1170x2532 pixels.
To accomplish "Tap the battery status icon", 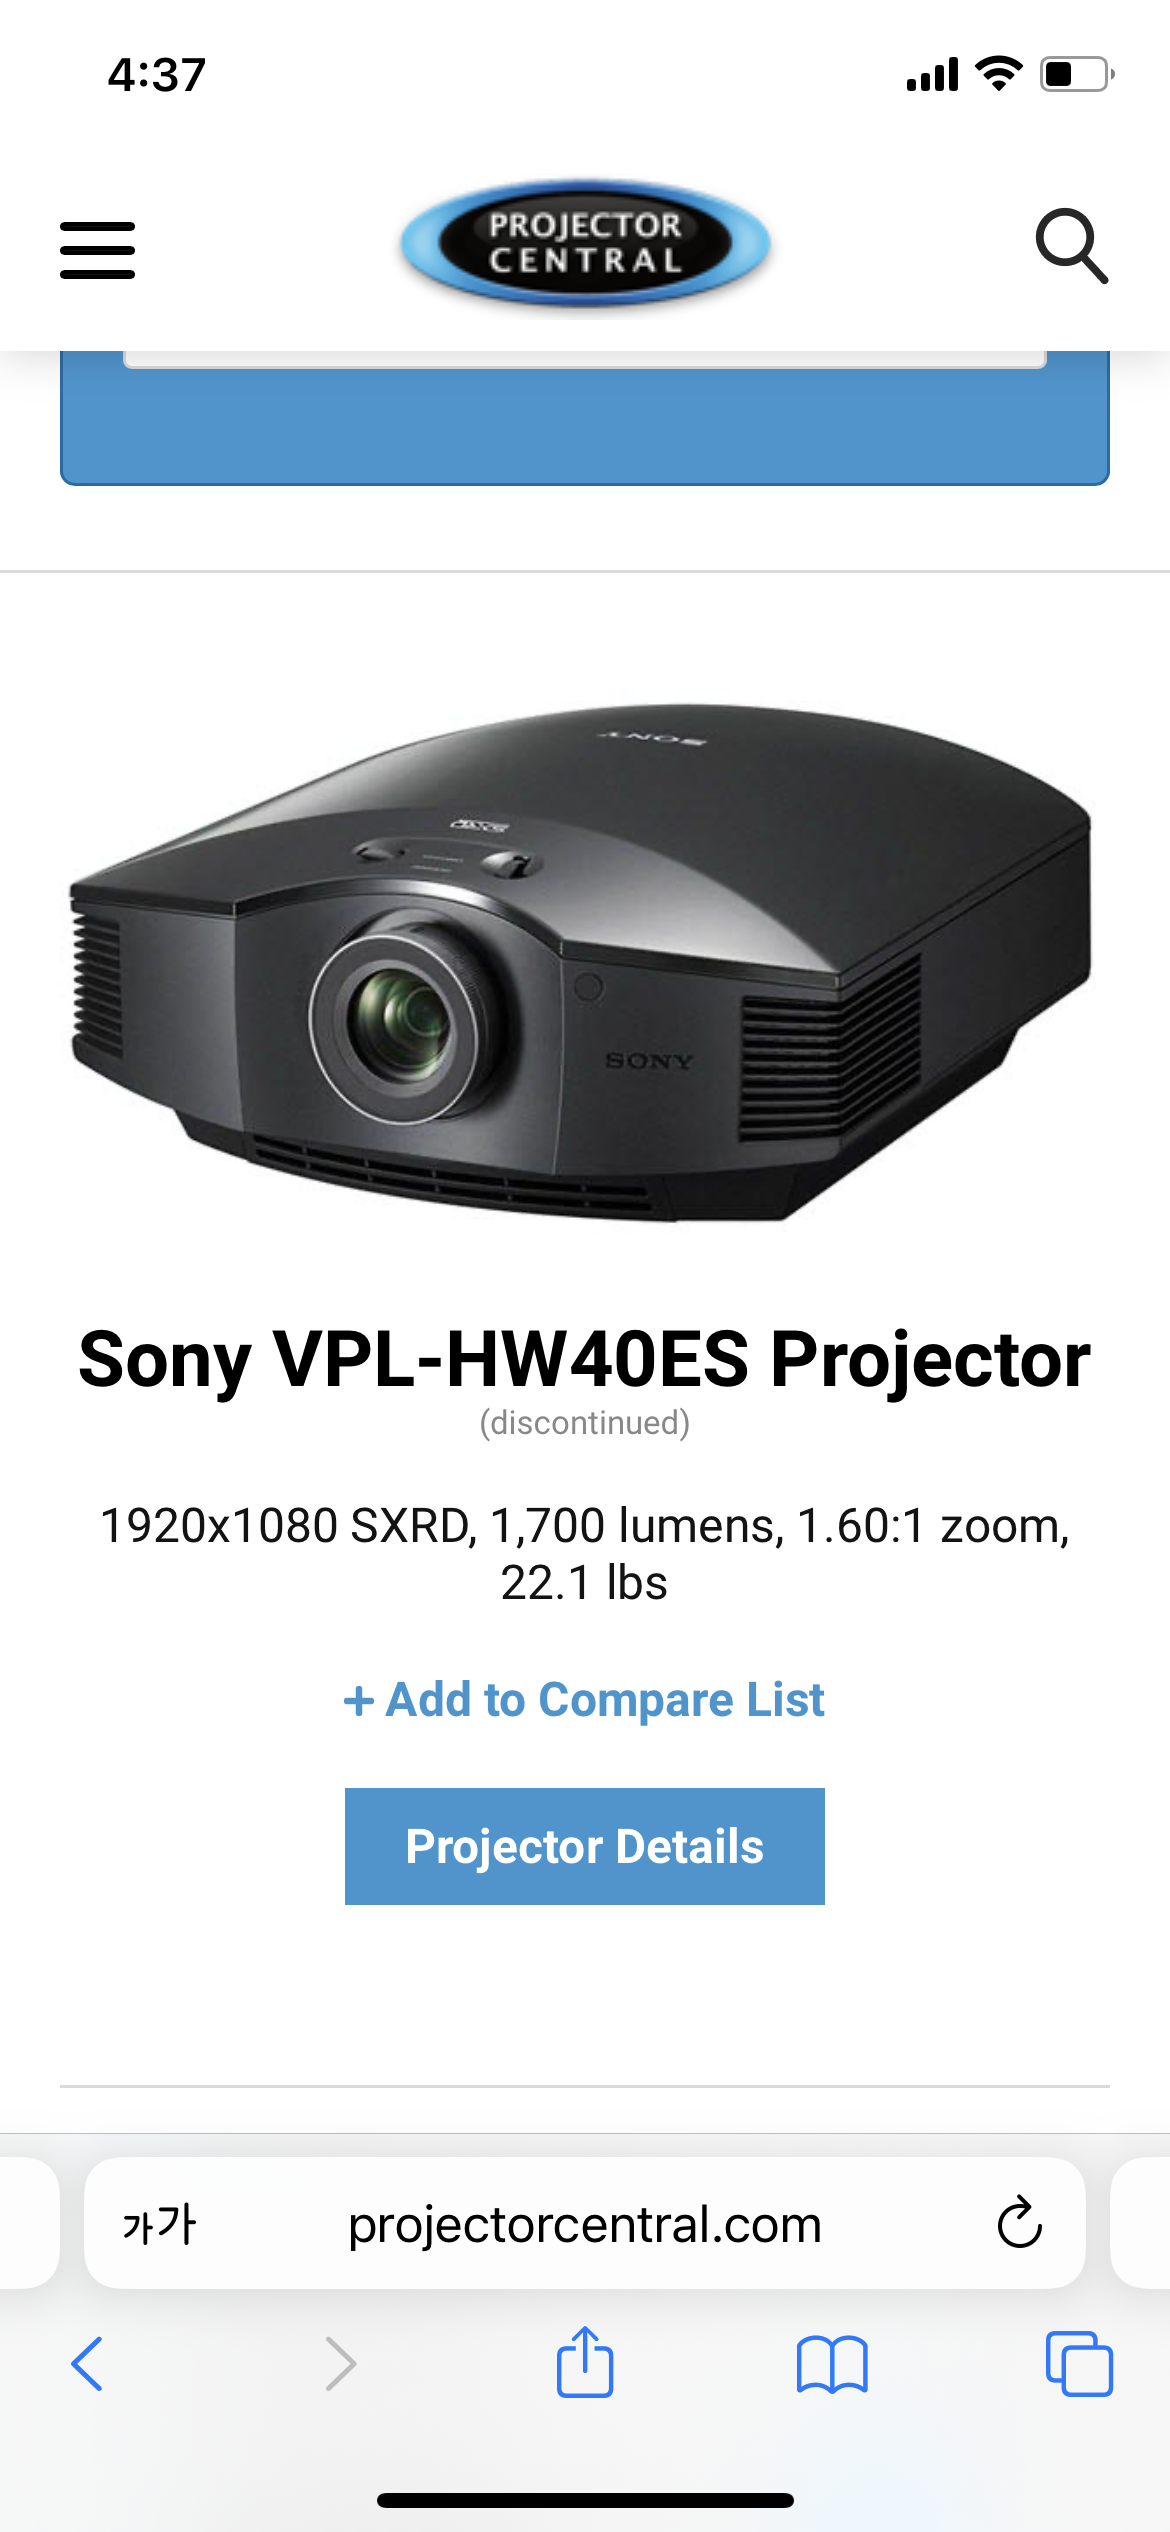I will click(1077, 74).
